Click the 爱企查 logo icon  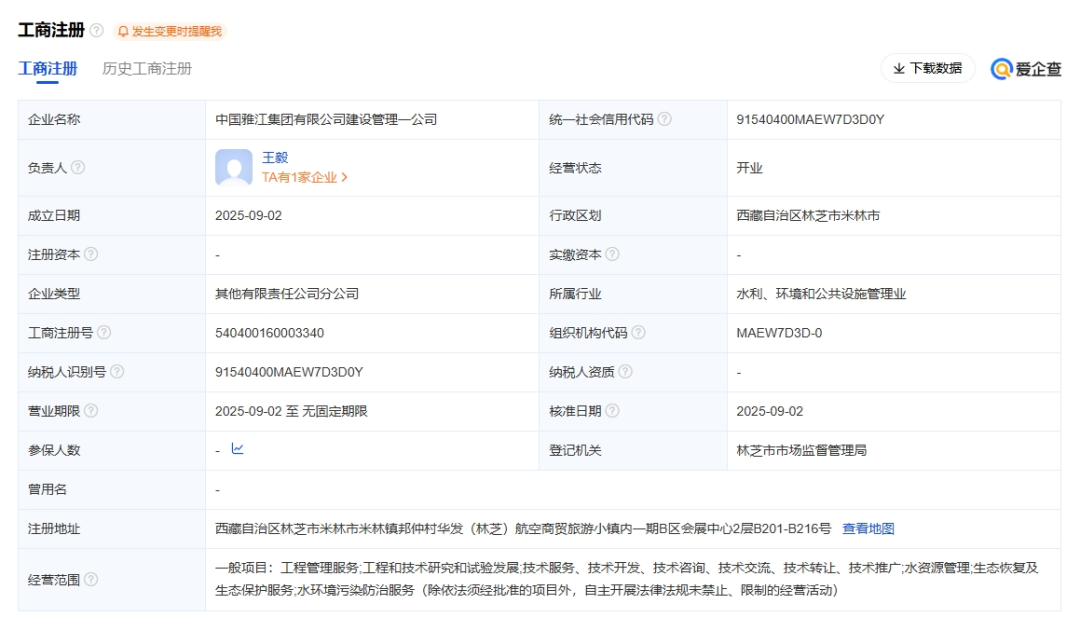click(x=999, y=70)
